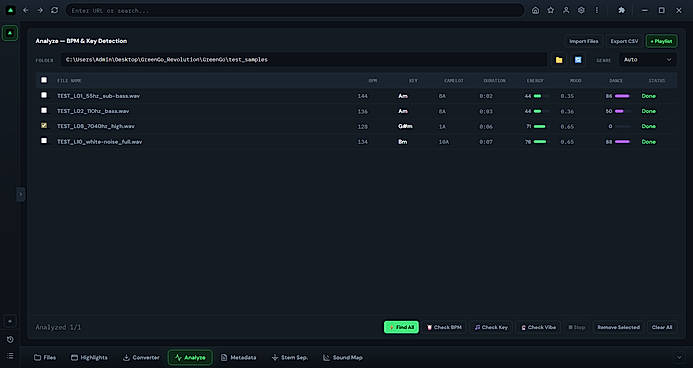Open the user account icon
The width and height of the screenshot is (693, 368).
(x=566, y=10)
